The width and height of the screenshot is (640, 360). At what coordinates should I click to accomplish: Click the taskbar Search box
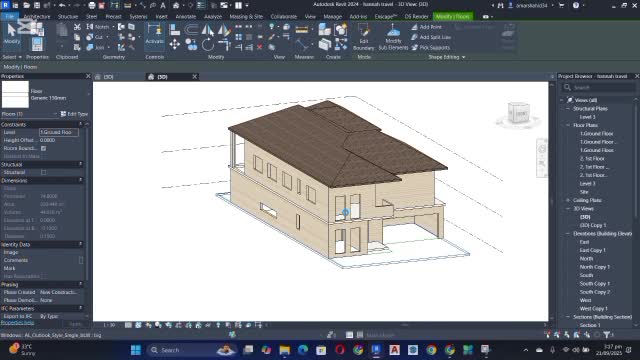click(192, 350)
